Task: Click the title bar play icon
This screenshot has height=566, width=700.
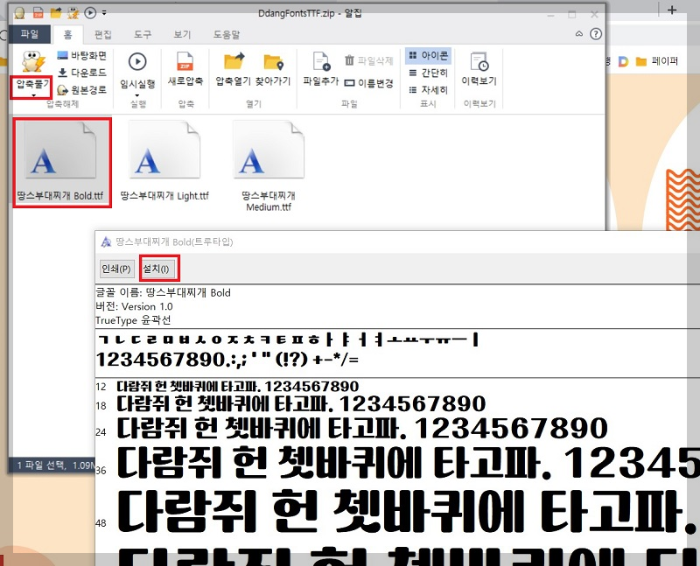Action: [90, 13]
